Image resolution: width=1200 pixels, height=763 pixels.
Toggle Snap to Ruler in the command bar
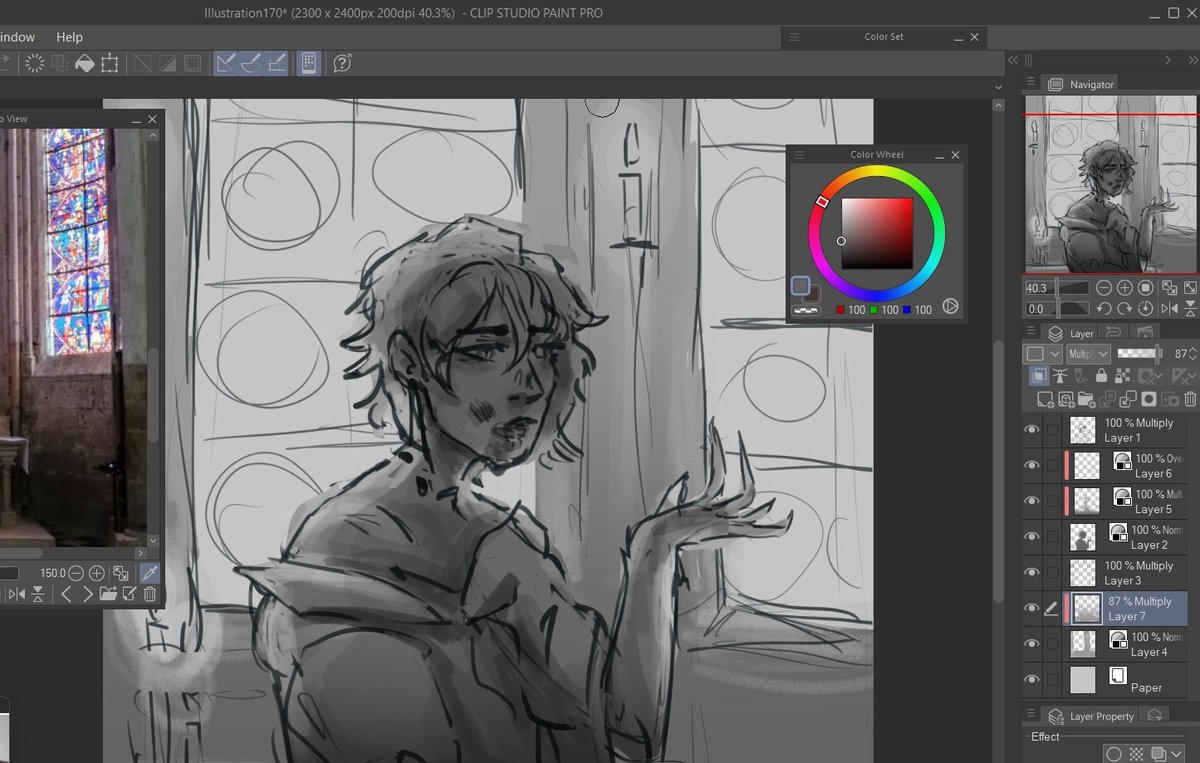click(x=226, y=63)
